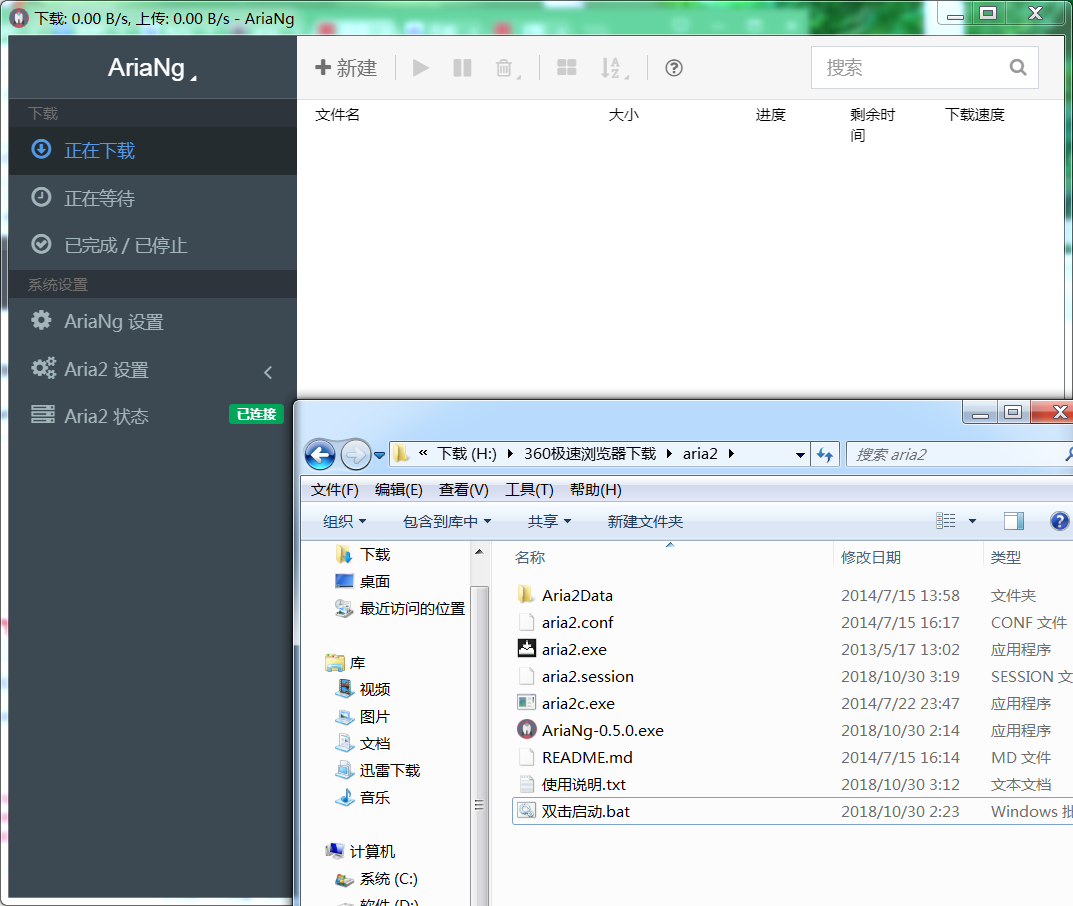Click Explorer forward navigation arrow
The image size is (1073, 906).
pyautogui.click(x=354, y=454)
